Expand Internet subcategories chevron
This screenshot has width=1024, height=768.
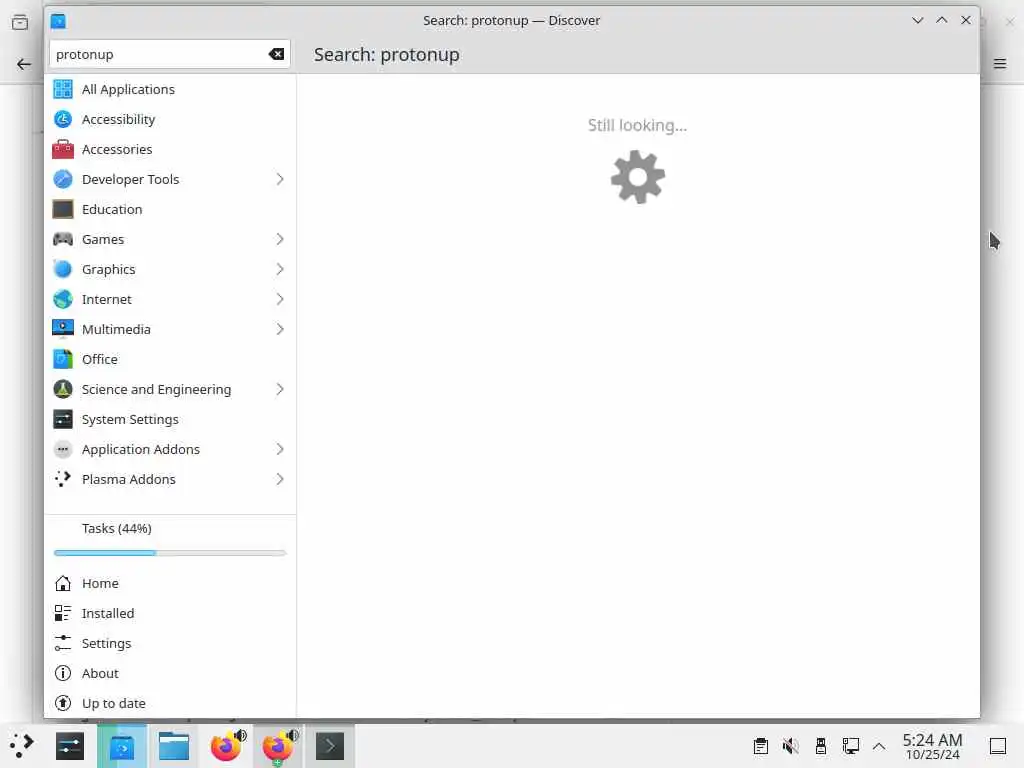[280, 300]
